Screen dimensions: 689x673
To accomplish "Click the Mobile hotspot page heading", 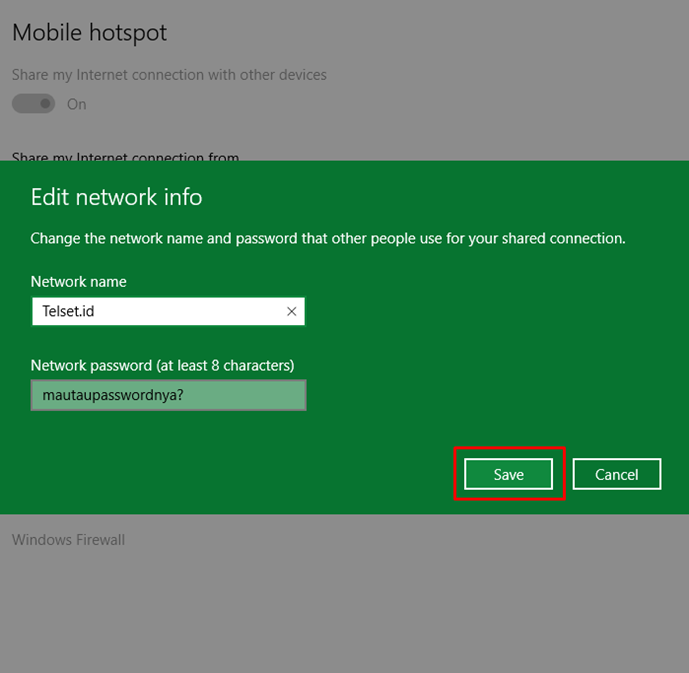I will (x=89, y=33).
